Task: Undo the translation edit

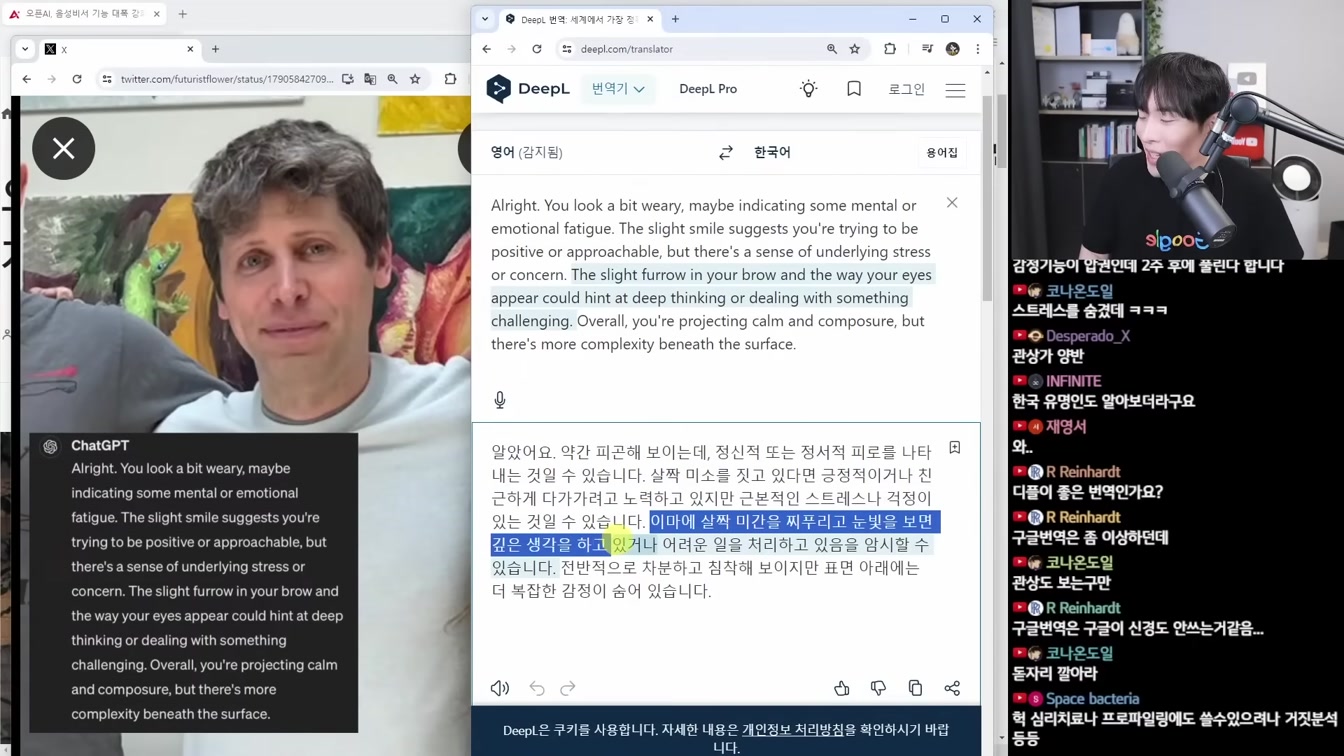Action: coord(537,688)
